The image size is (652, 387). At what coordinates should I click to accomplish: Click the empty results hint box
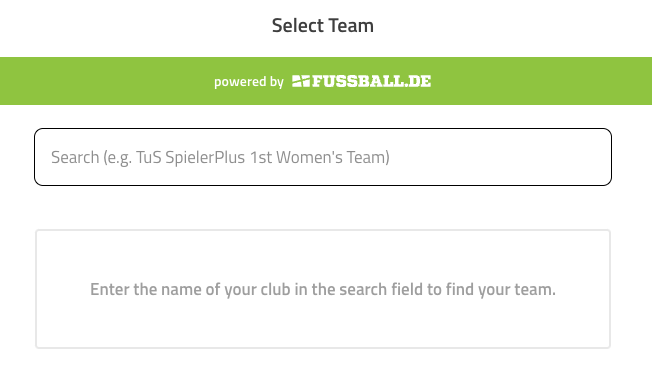point(323,289)
